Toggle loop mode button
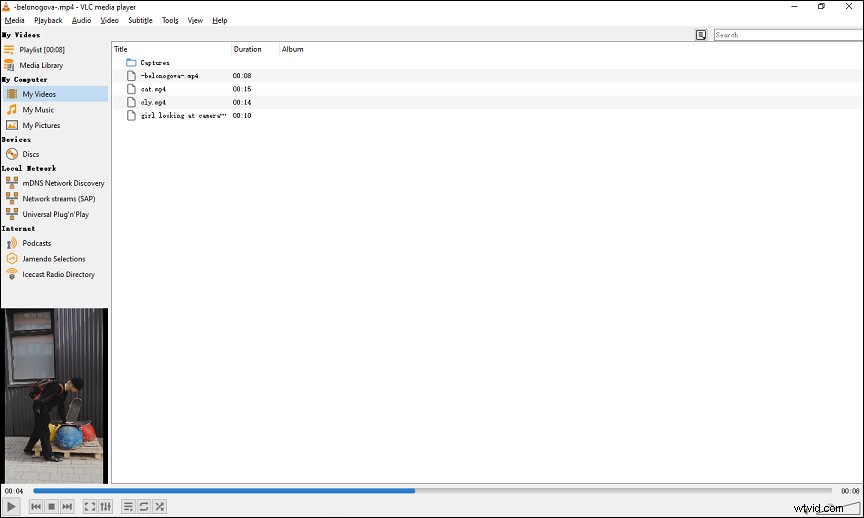Viewport: 864px width, 518px height. point(144,506)
